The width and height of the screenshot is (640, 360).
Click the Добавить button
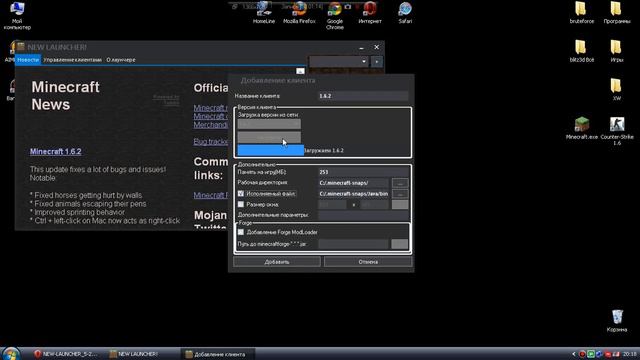coord(277,262)
